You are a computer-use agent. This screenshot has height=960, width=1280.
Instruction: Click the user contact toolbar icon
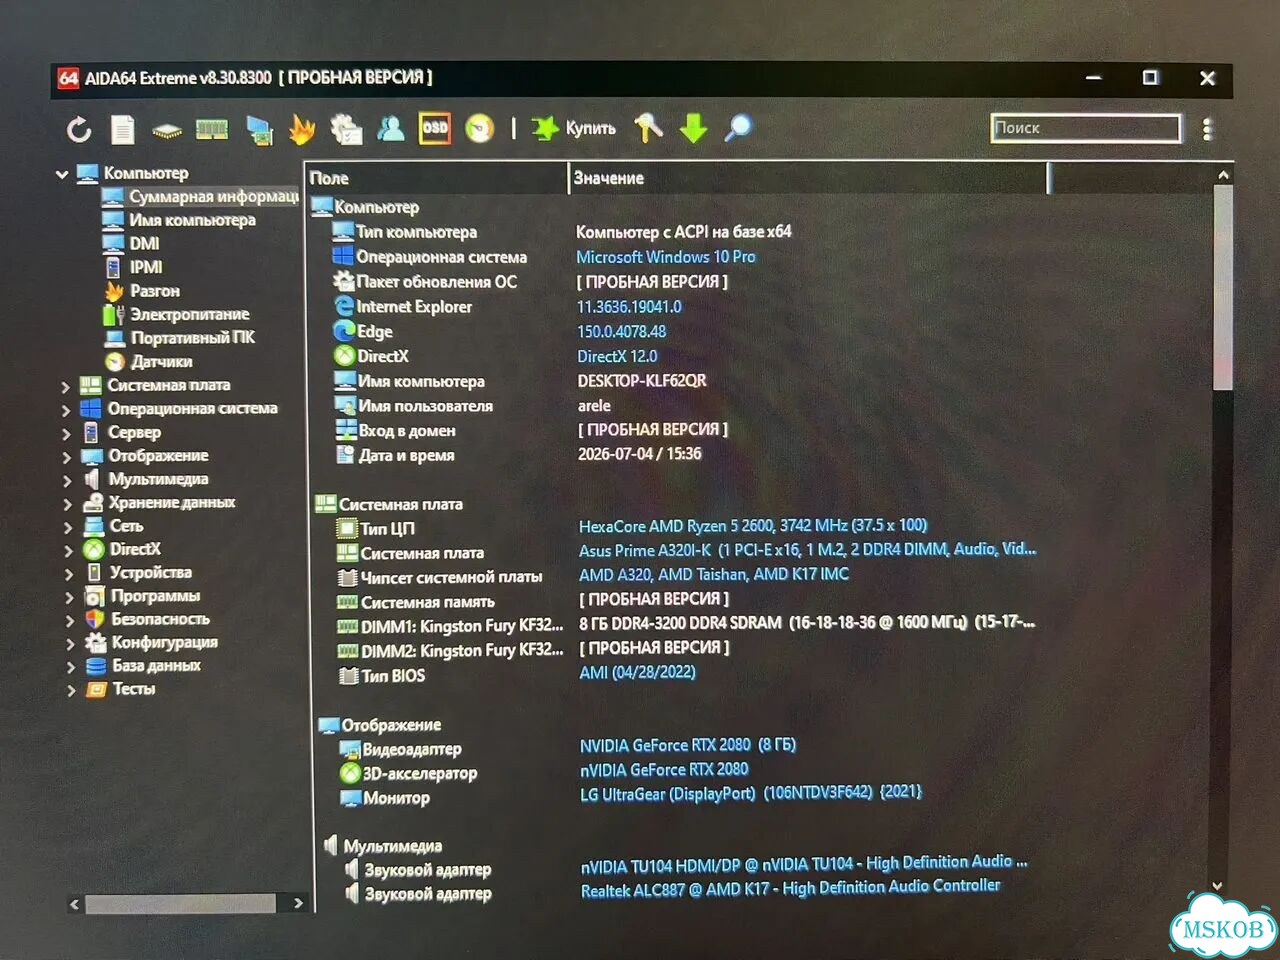coord(391,128)
